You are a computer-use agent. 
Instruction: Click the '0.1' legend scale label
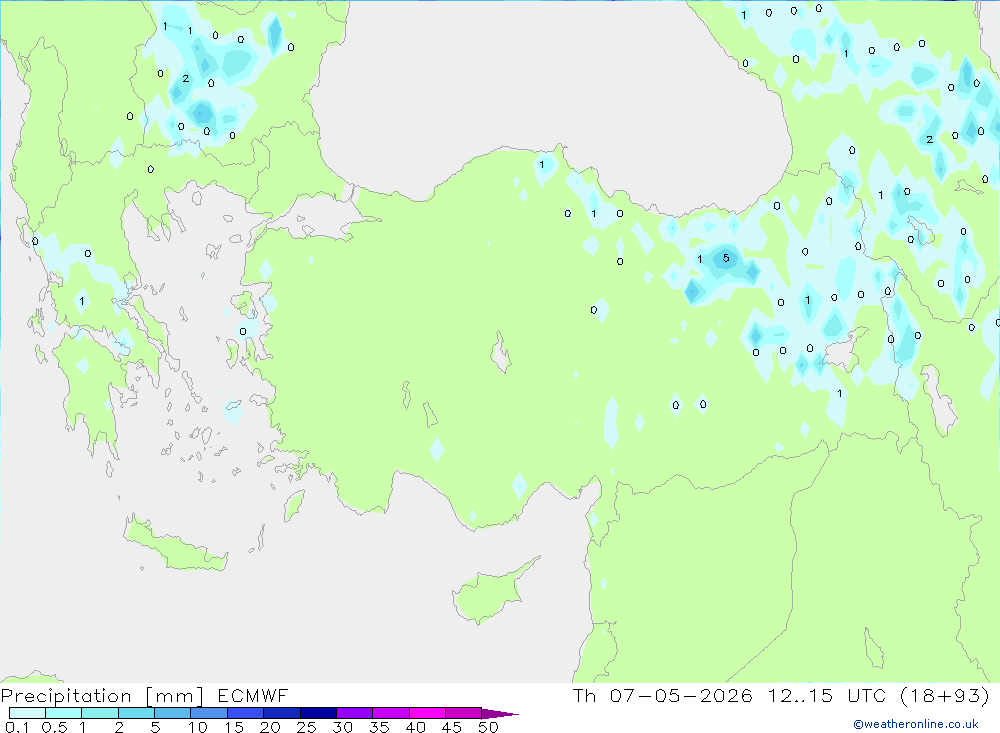(x=17, y=727)
